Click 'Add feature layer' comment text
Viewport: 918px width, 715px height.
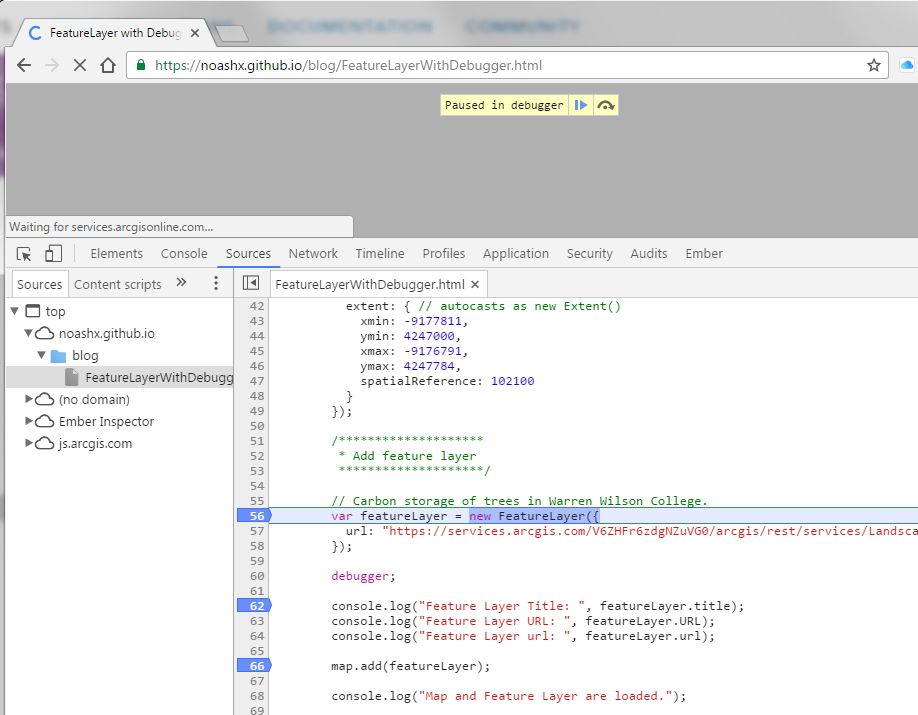415,456
